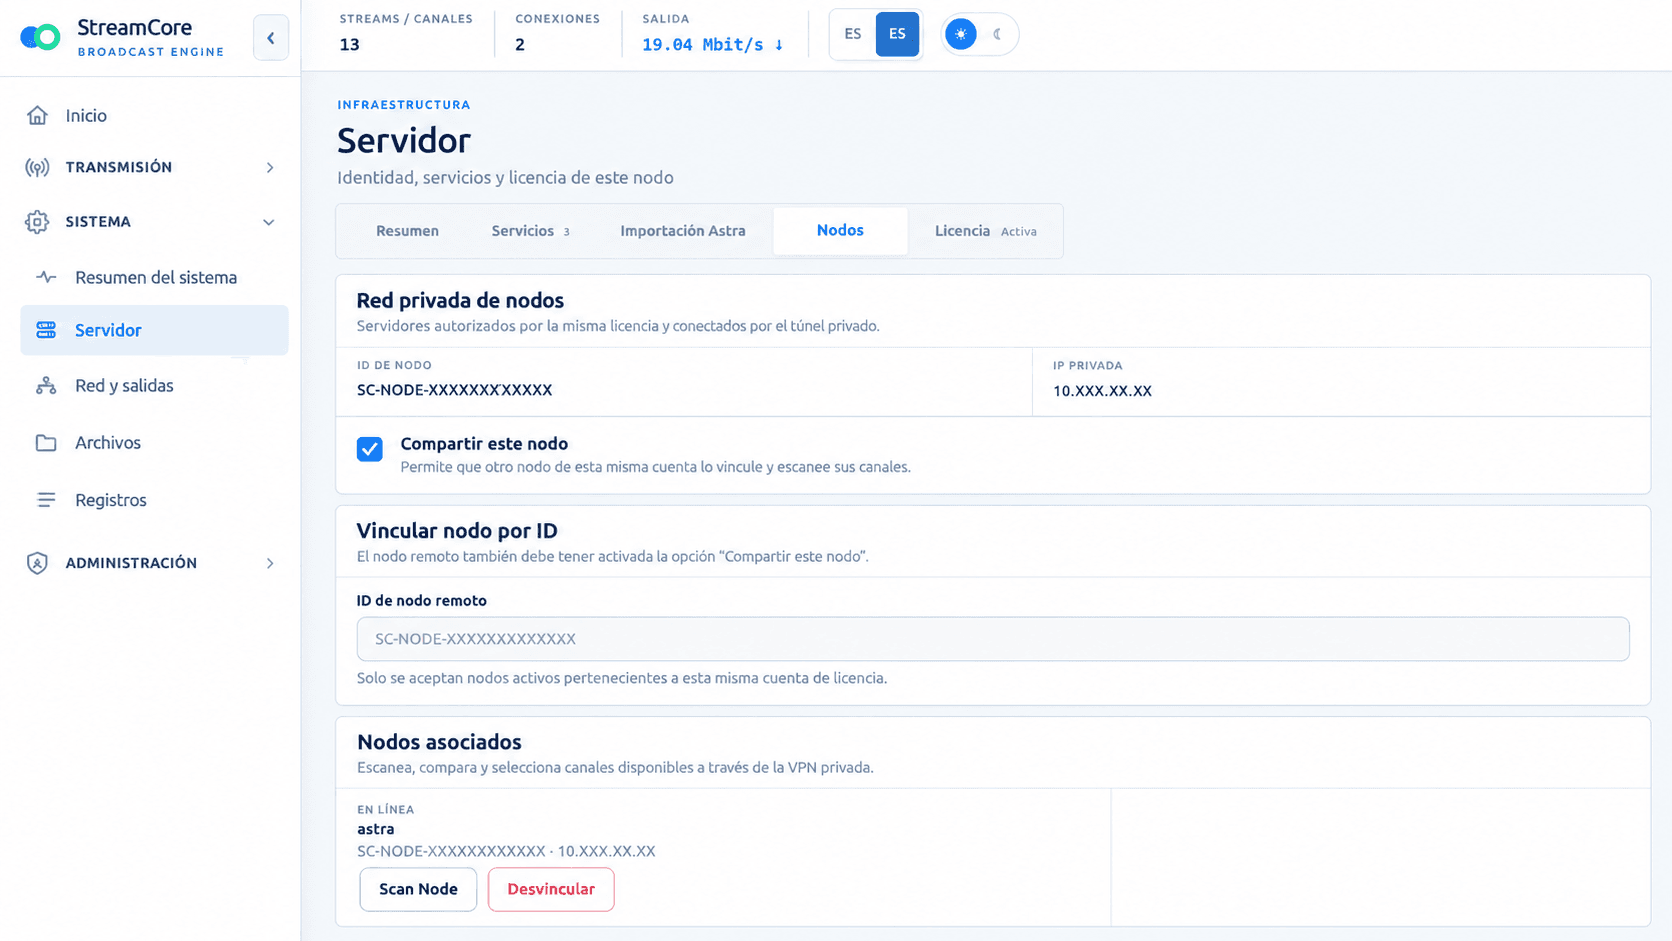Select the highlighted blue ES language option
The image size is (1672, 941).
[x=897, y=34]
